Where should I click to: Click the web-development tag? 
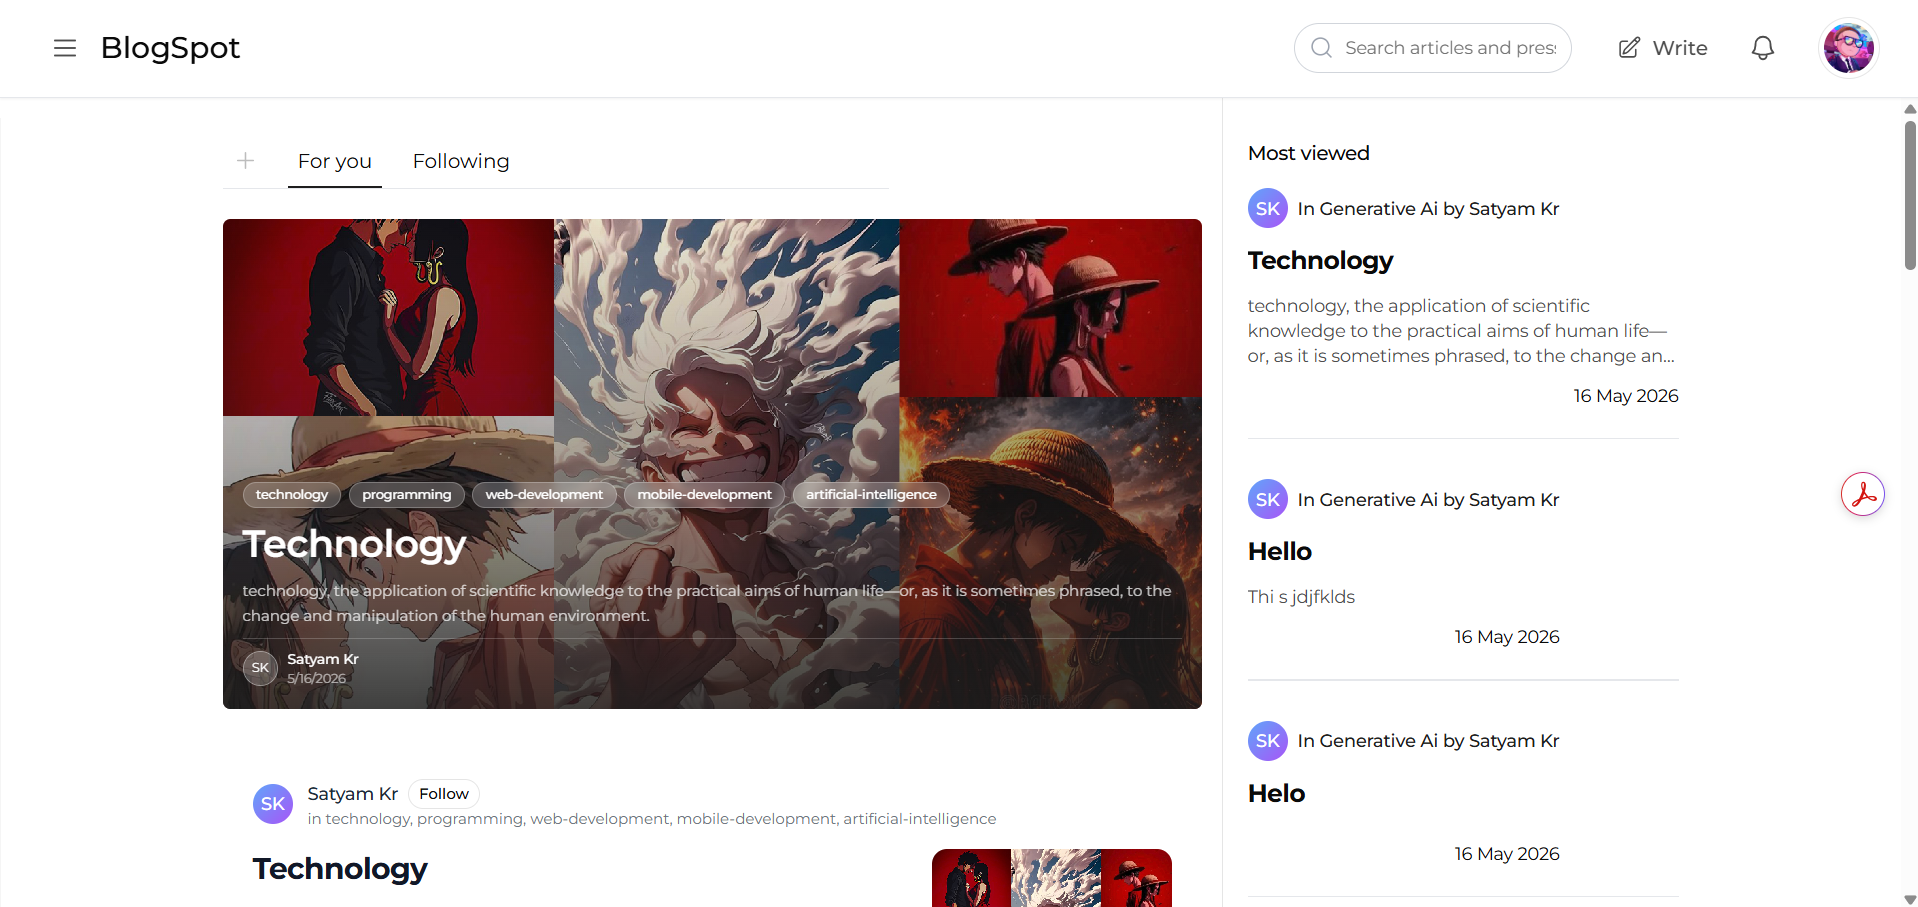pos(544,495)
